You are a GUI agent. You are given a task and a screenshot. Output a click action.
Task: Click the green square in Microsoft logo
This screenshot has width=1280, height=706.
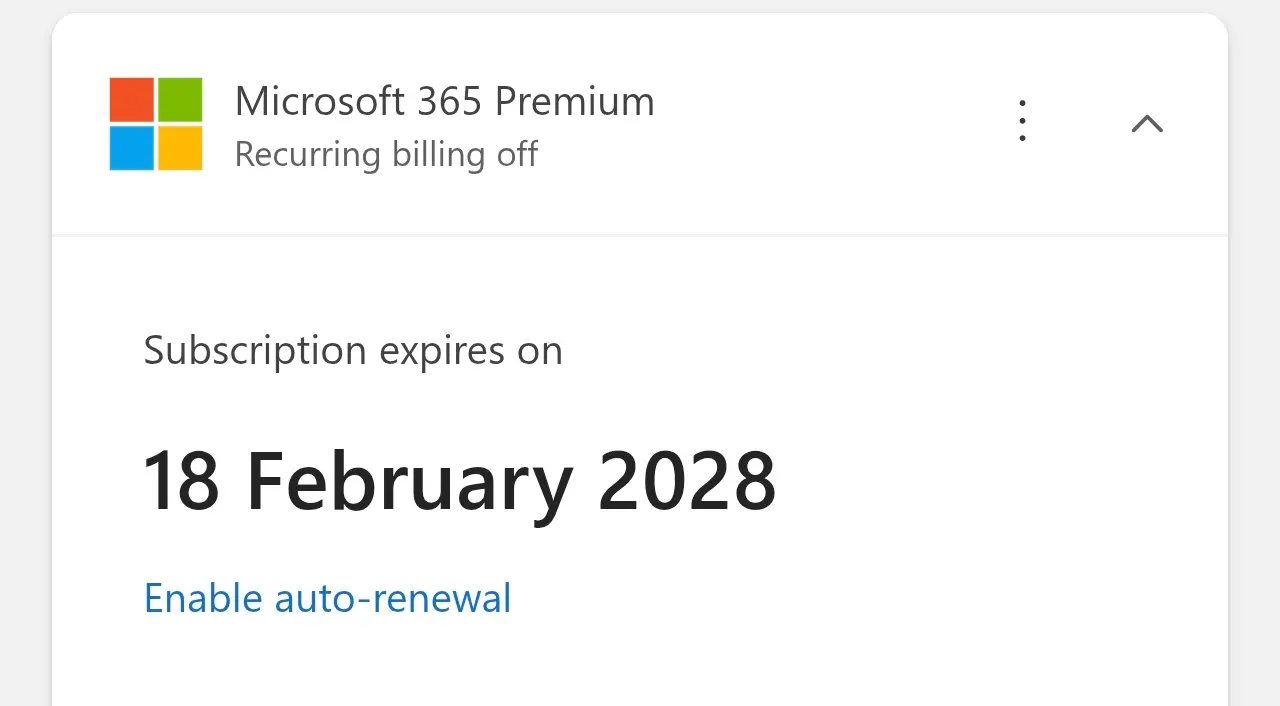(x=180, y=100)
